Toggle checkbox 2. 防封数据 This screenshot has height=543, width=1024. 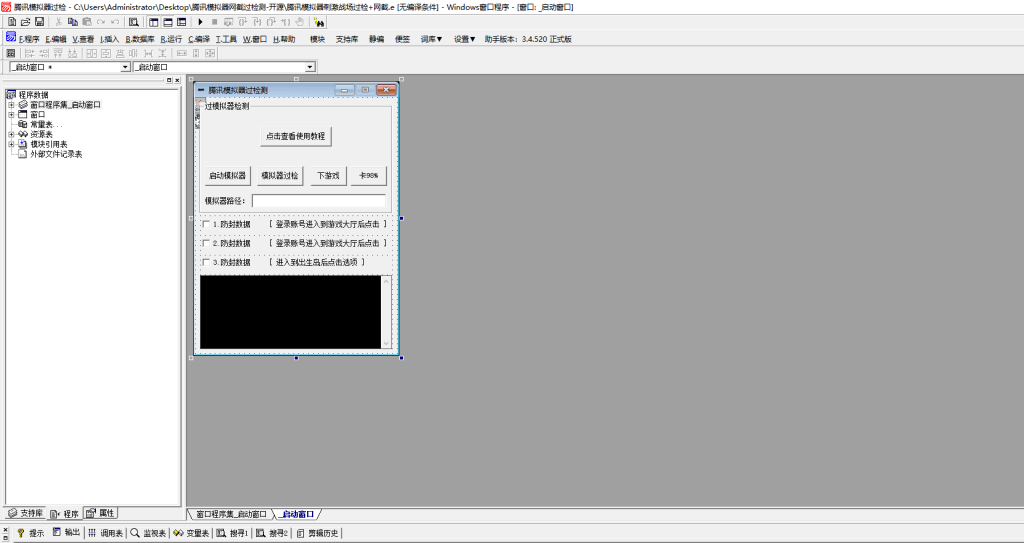(x=206, y=243)
